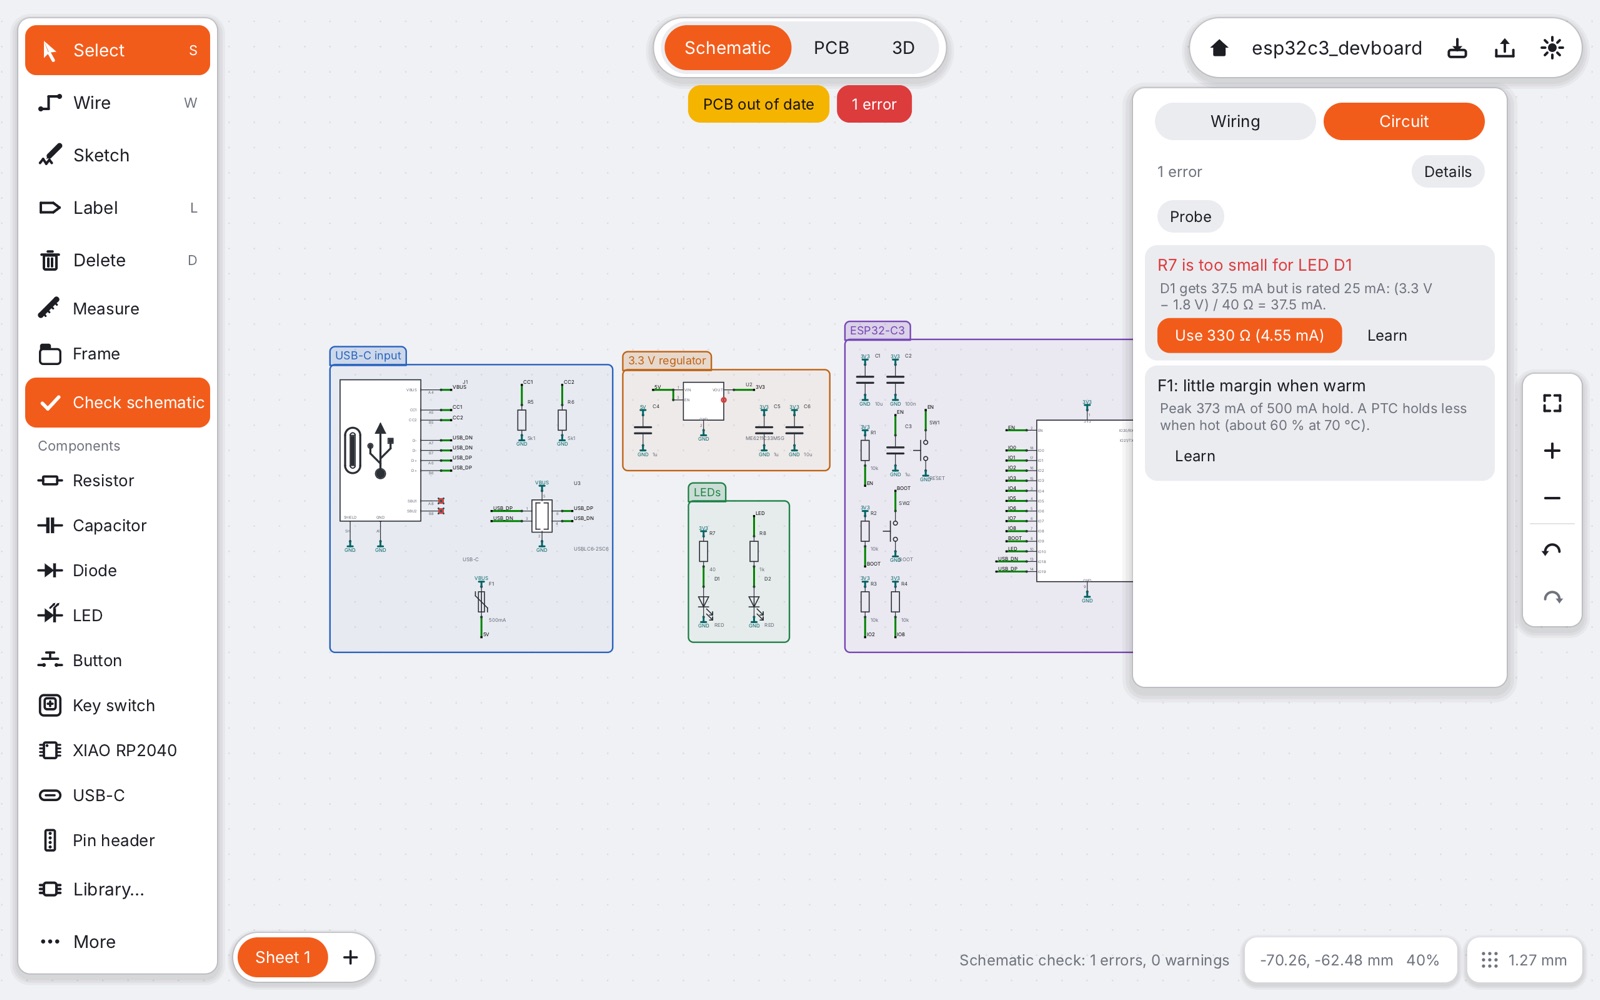Image resolution: width=1600 pixels, height=1000 pixels.
Task: Open grid size 1.27 mm setting
Action: (1524, 960)
